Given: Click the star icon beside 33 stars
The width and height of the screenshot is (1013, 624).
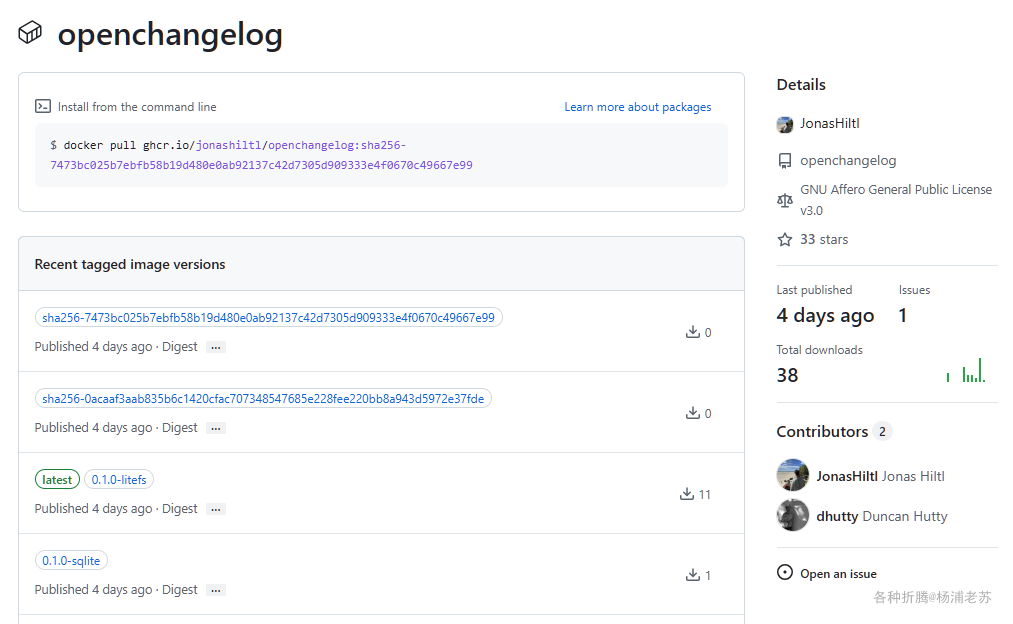Looking at the screenshot, I should 785,240.
